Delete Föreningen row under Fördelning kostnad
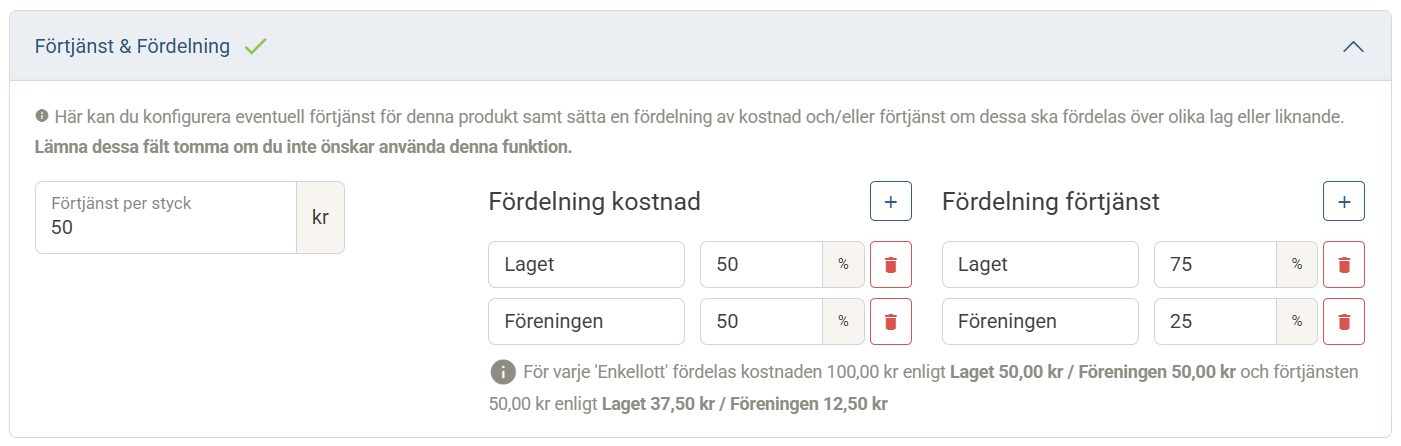Image resolution: width=1401 pixels, height=446 pixels. pos(891,322)
